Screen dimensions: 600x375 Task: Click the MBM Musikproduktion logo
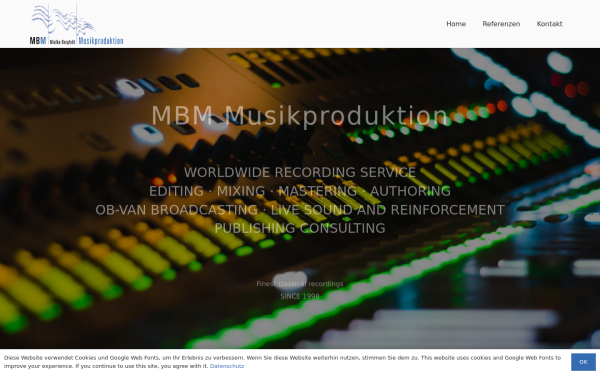click(77, 24)
